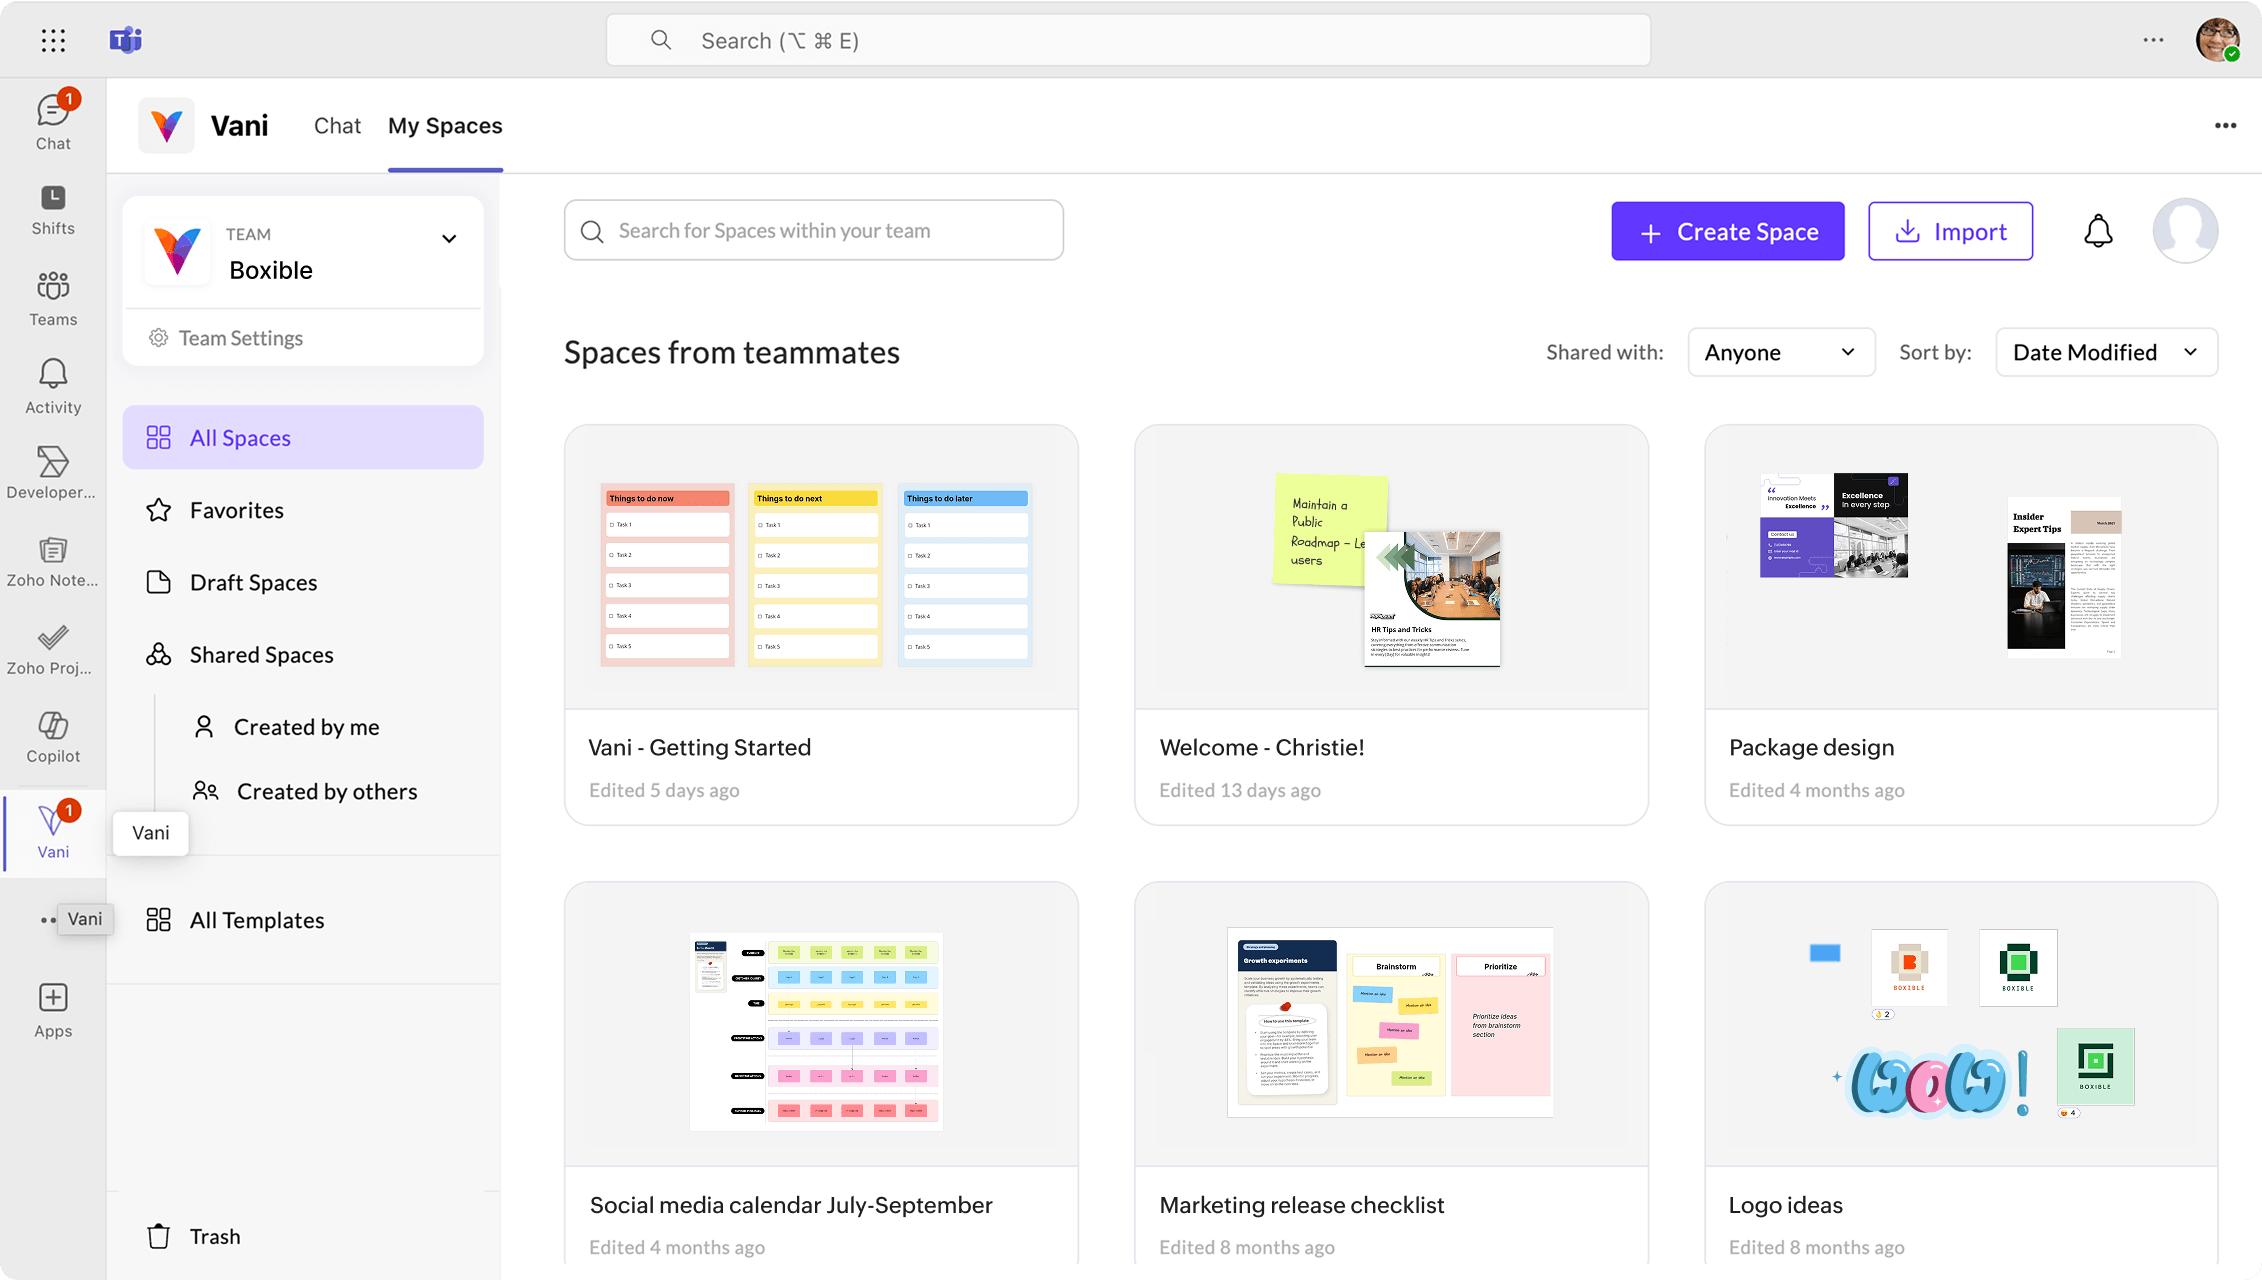Open the app launcher grid icon
The image size is (2262, 1280).
(54, 40)
